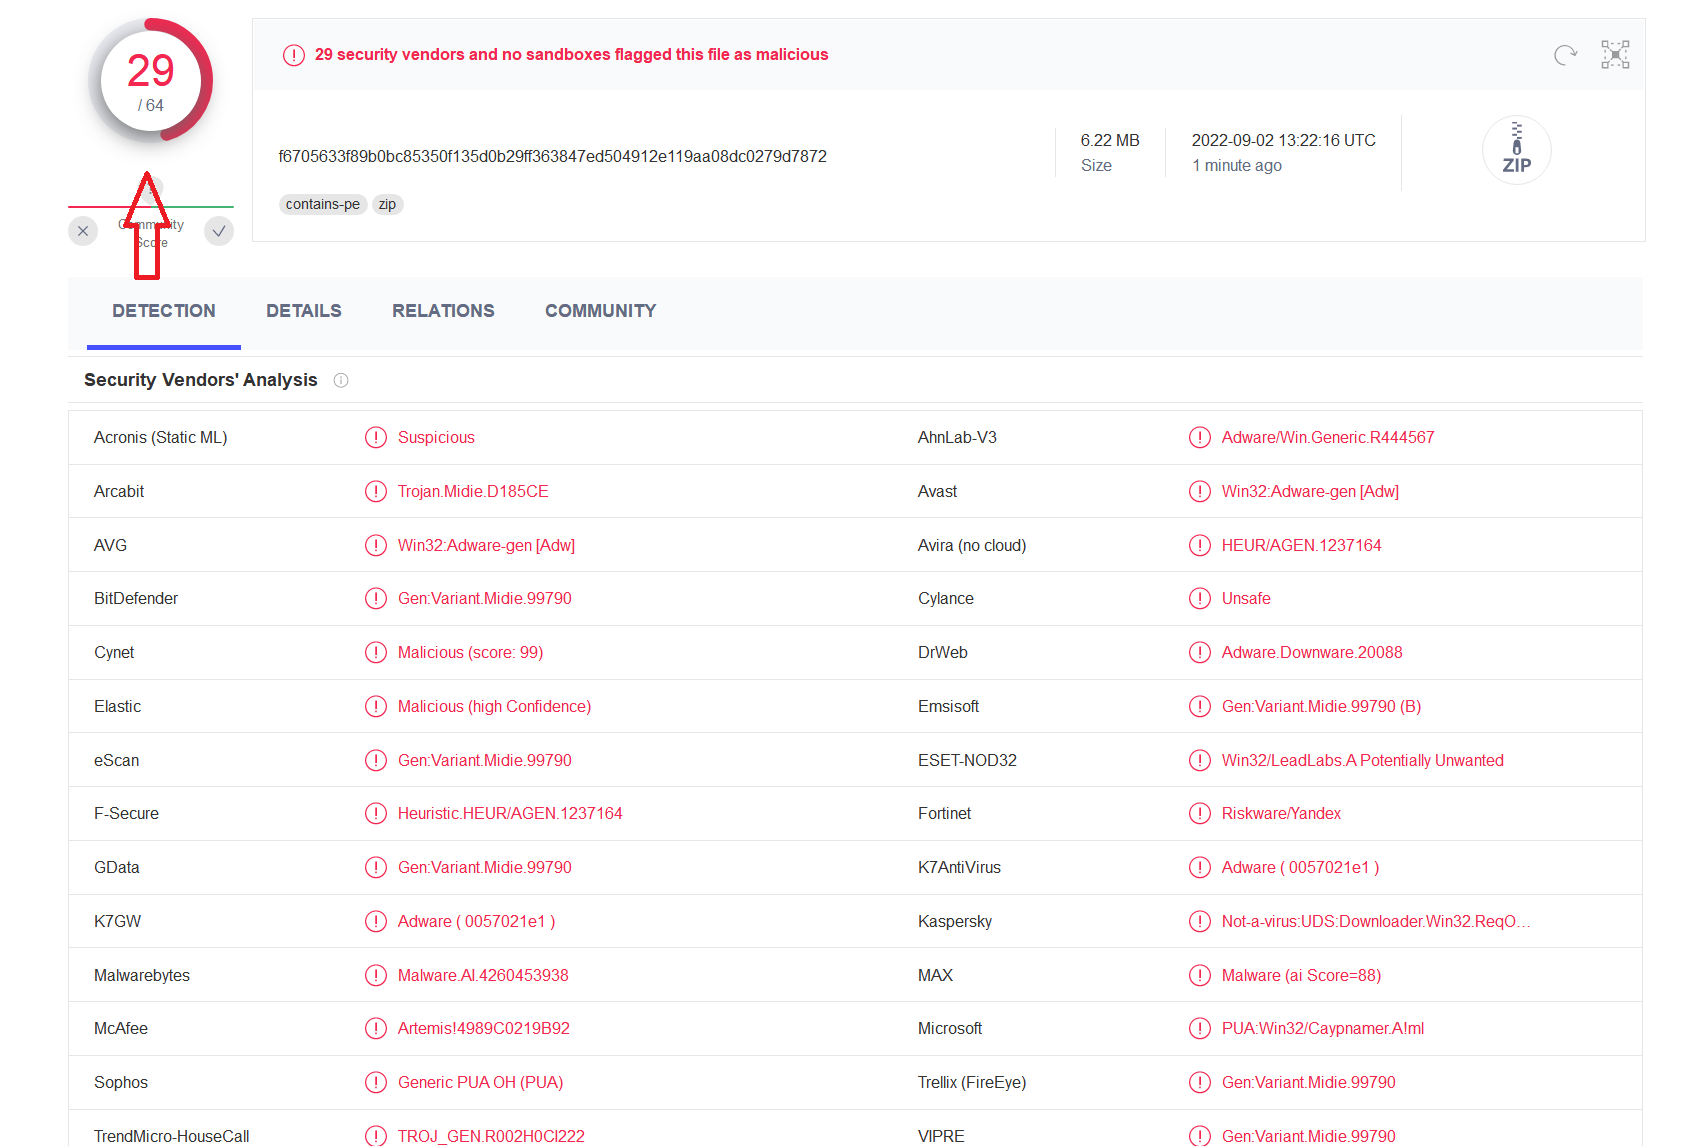Click the Emsisoft Gen:Variant.Midie.99790 (B) result
The image size is (1701, 1146).
click(1321, 706)
